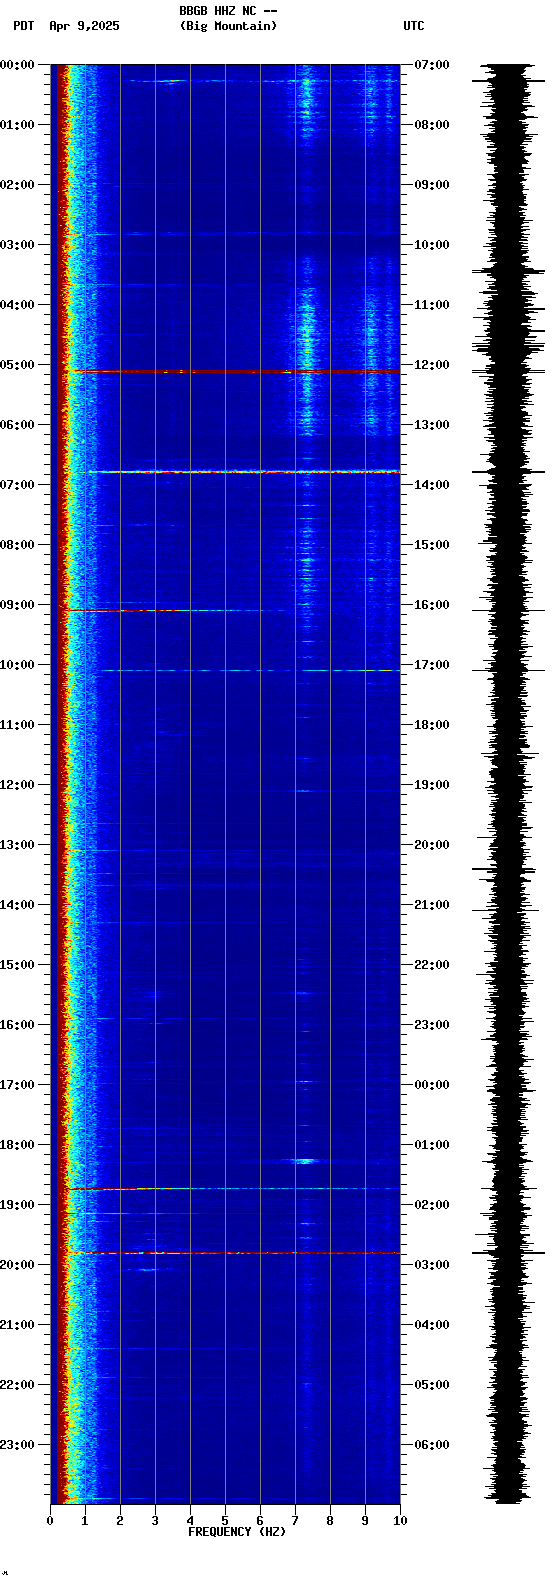Select the 18:00 label on PDT axis
This screenshot has height=1584, width=552.
pyautogui.click(x=17, y=1145)
